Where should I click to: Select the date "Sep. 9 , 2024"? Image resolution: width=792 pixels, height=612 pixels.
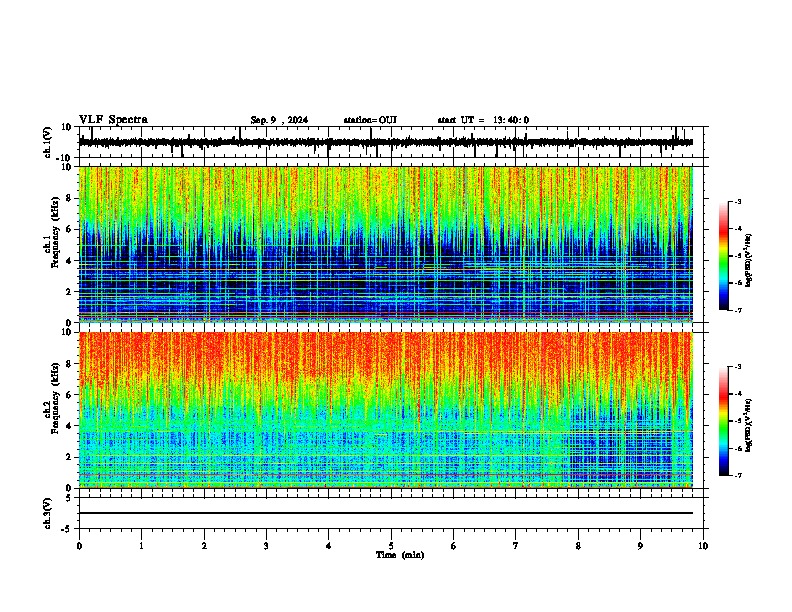tap(279, 120)
